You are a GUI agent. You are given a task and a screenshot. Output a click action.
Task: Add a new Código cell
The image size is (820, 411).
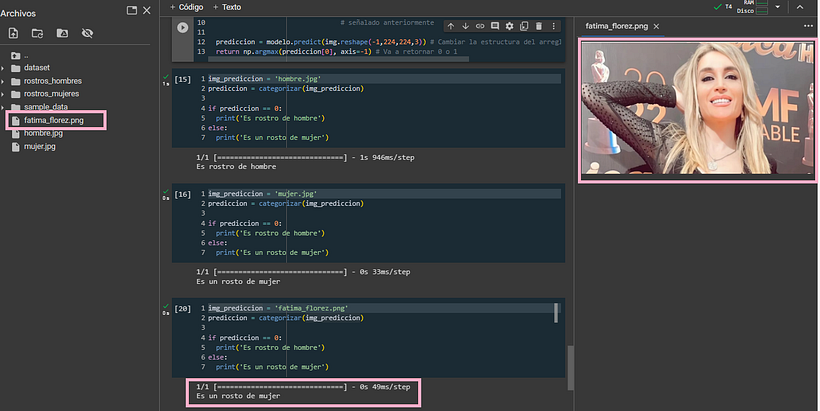point(186,7)
